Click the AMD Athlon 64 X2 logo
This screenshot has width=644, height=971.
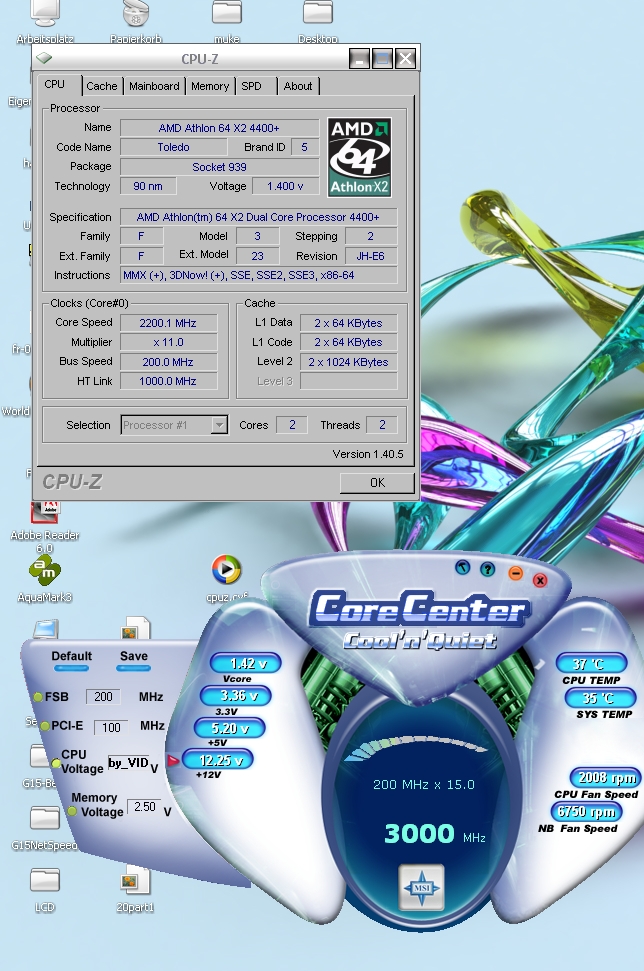point(359,157)
